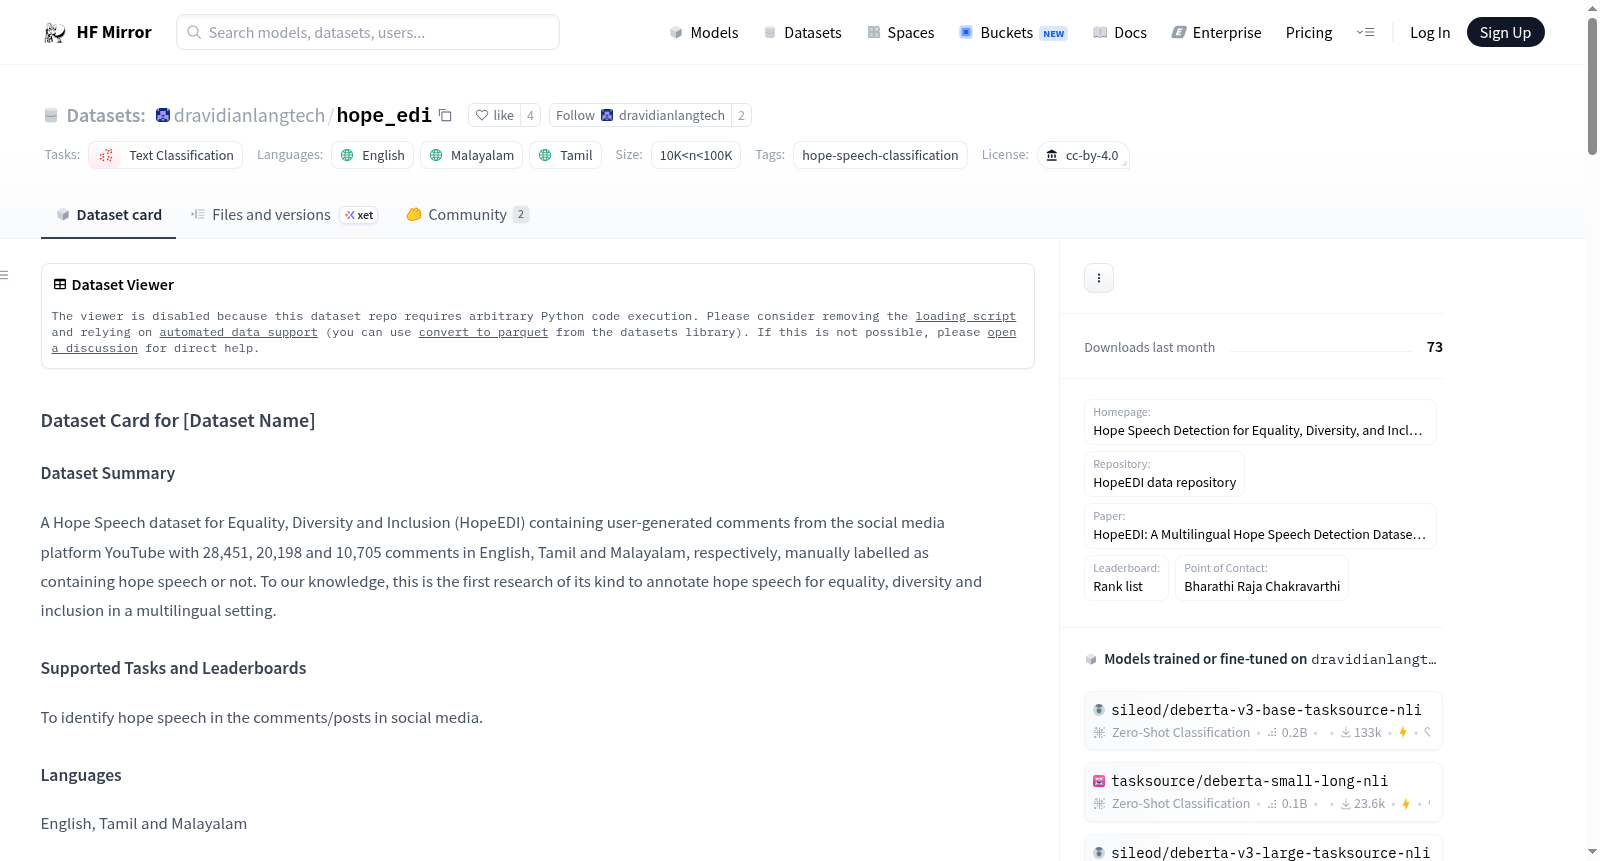Click the like button
This screenshot has height=861, width=1600.
pos(494,116)
